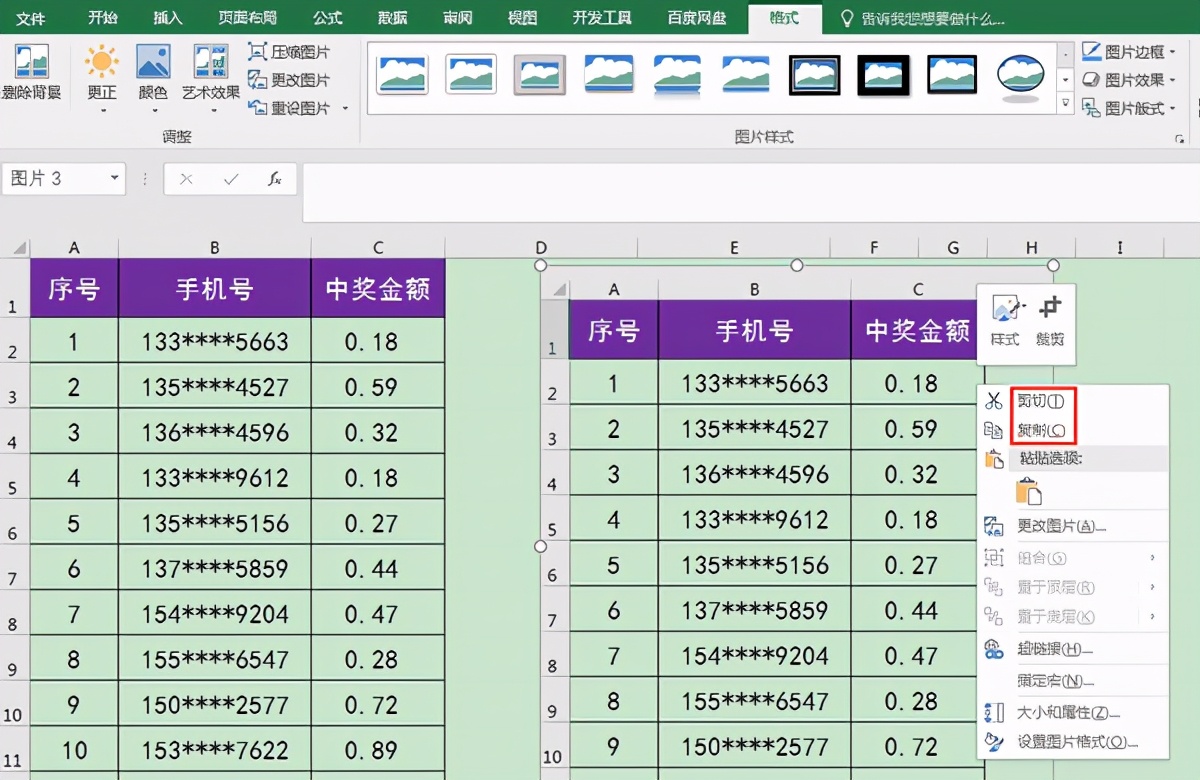Click the 百度网盘 ribbon tab
1200x780 pixels.
[697, 18]
